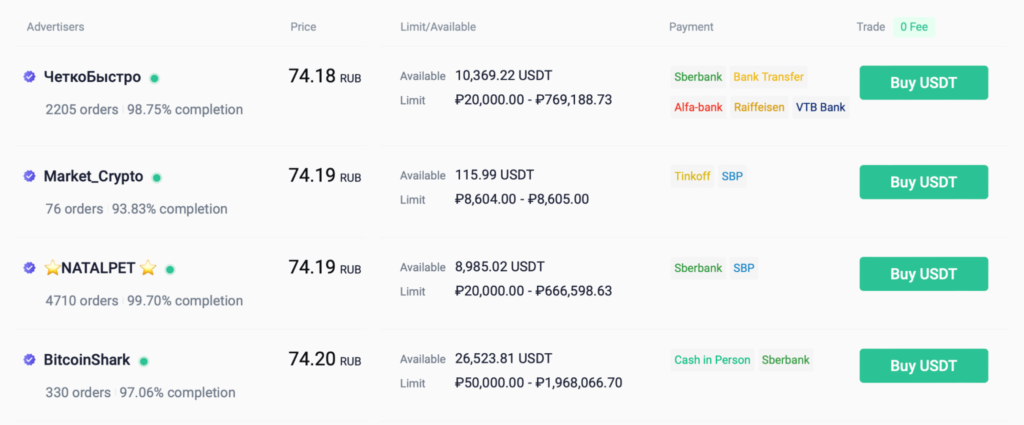Select the VTB Bank payment tag
This screenshot has width=1024, height=425.
[x=820, y=107]
